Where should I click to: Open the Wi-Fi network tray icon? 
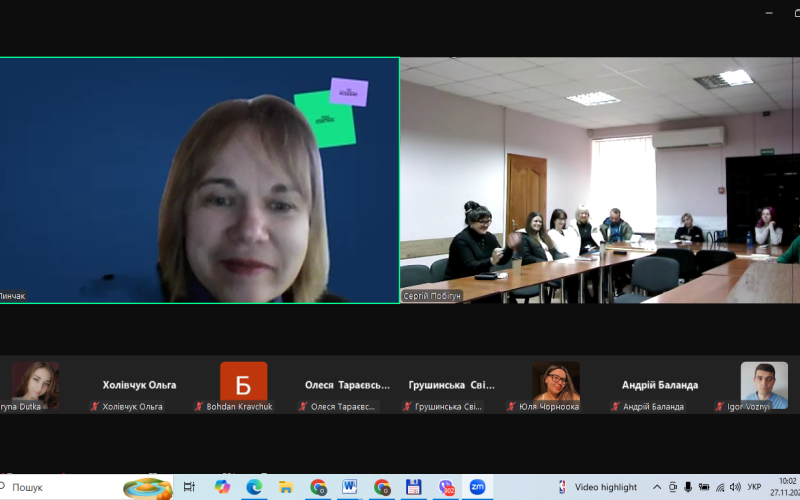point(719,487)
